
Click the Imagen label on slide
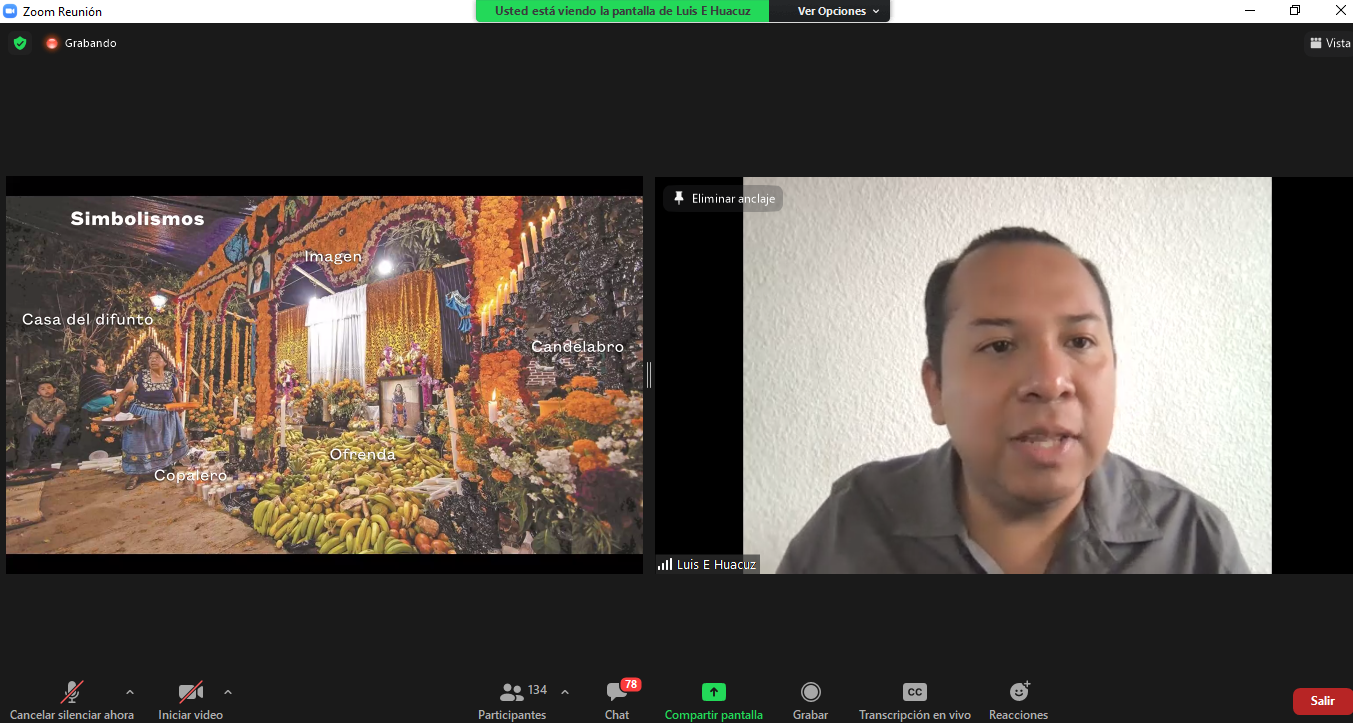click(333, 257)
